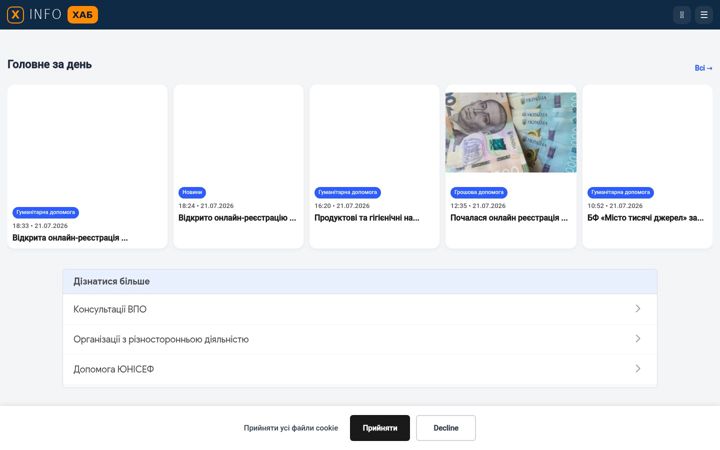Open headline 'Відкрито онлайн-реєстрацію ...'
Viewport: 720px width, 450px height.
[x=237, y=218]
